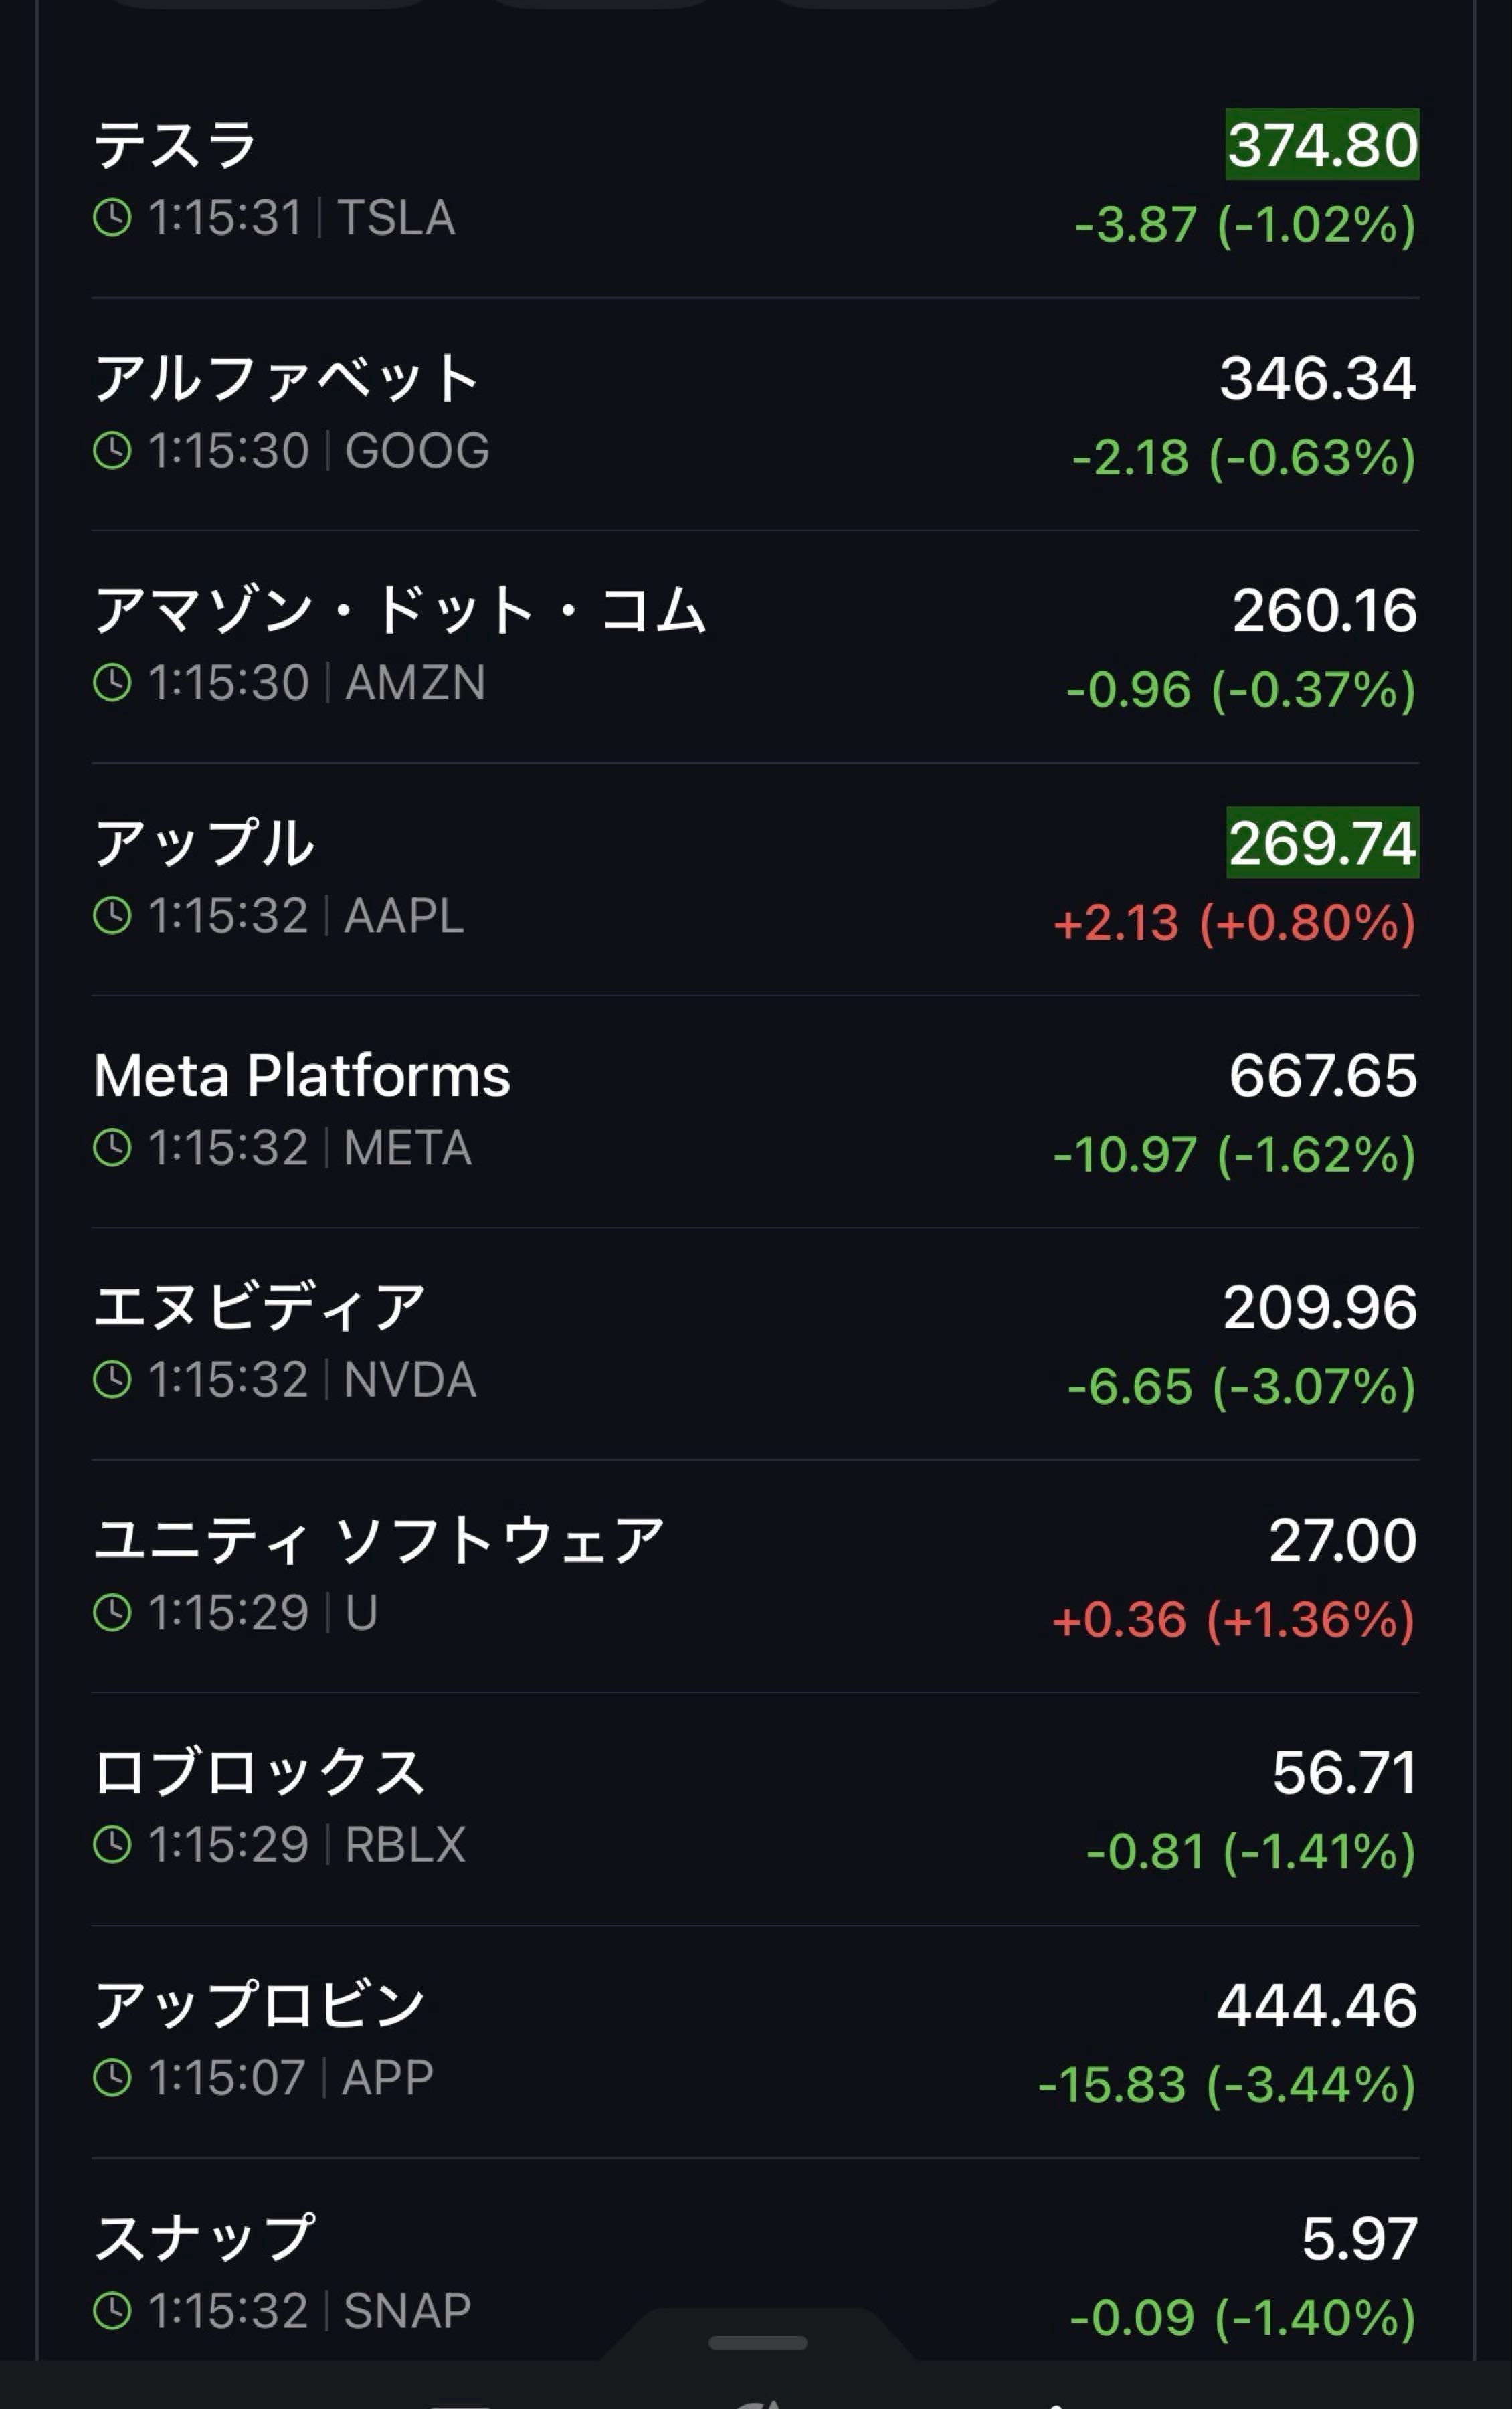Screen dimensions: 1512x2409
Task: Click the AppLovin price 444.46
Action: point(1316,2005)
